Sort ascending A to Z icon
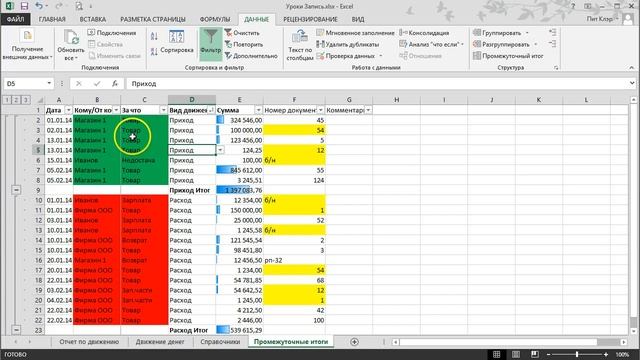This screenshot has width=640, height=360. point(154,37)
